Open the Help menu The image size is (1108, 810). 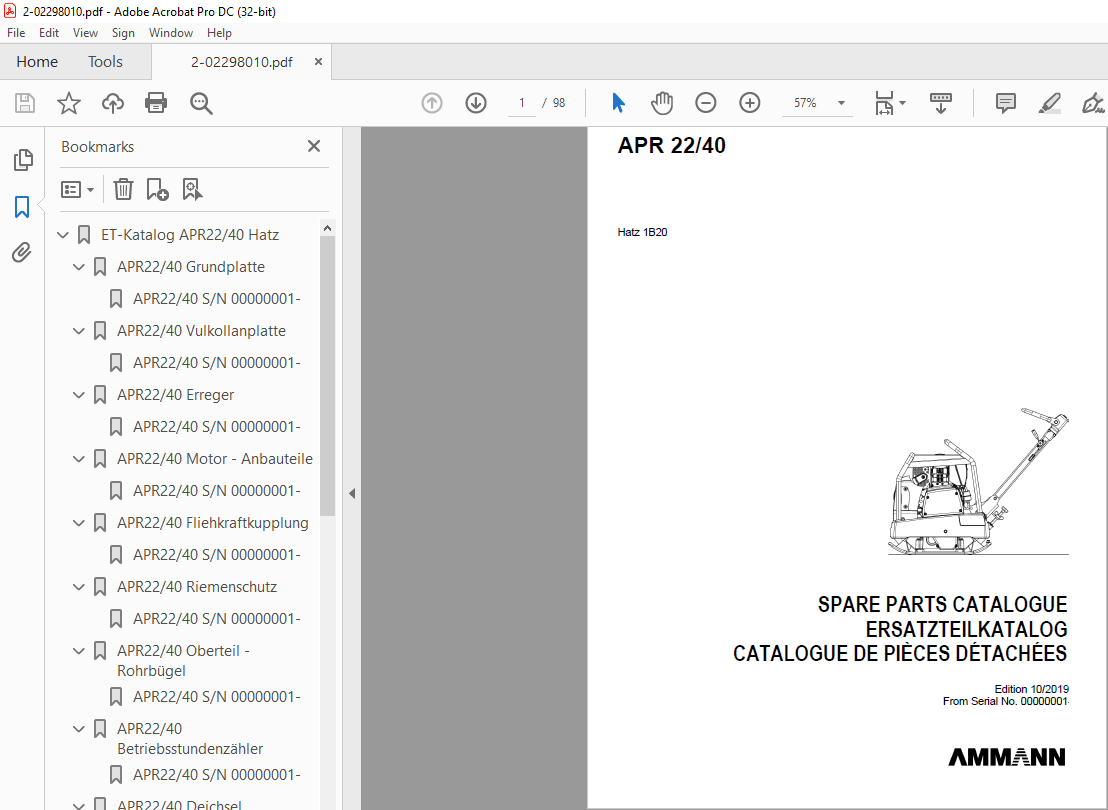pos(219,33)
